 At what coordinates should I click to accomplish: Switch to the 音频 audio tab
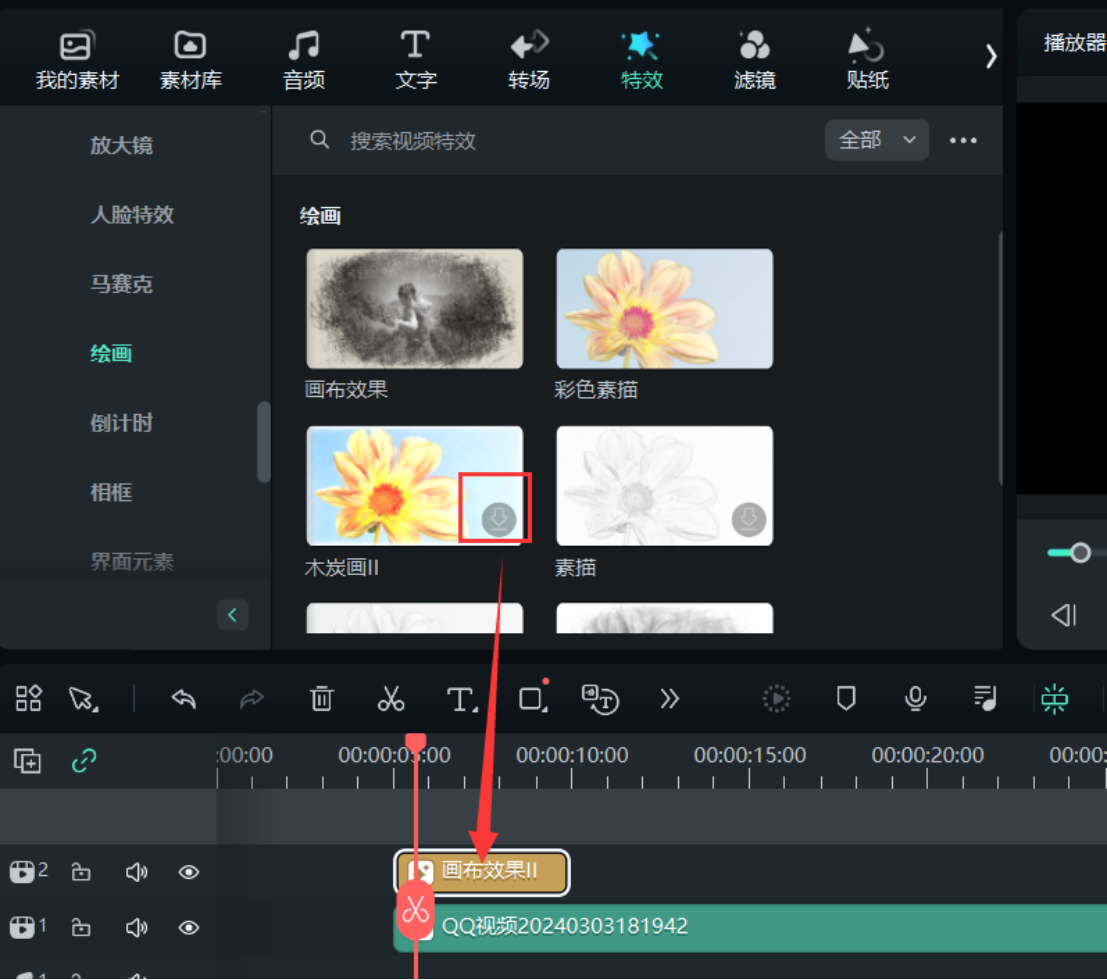point(304,61)
